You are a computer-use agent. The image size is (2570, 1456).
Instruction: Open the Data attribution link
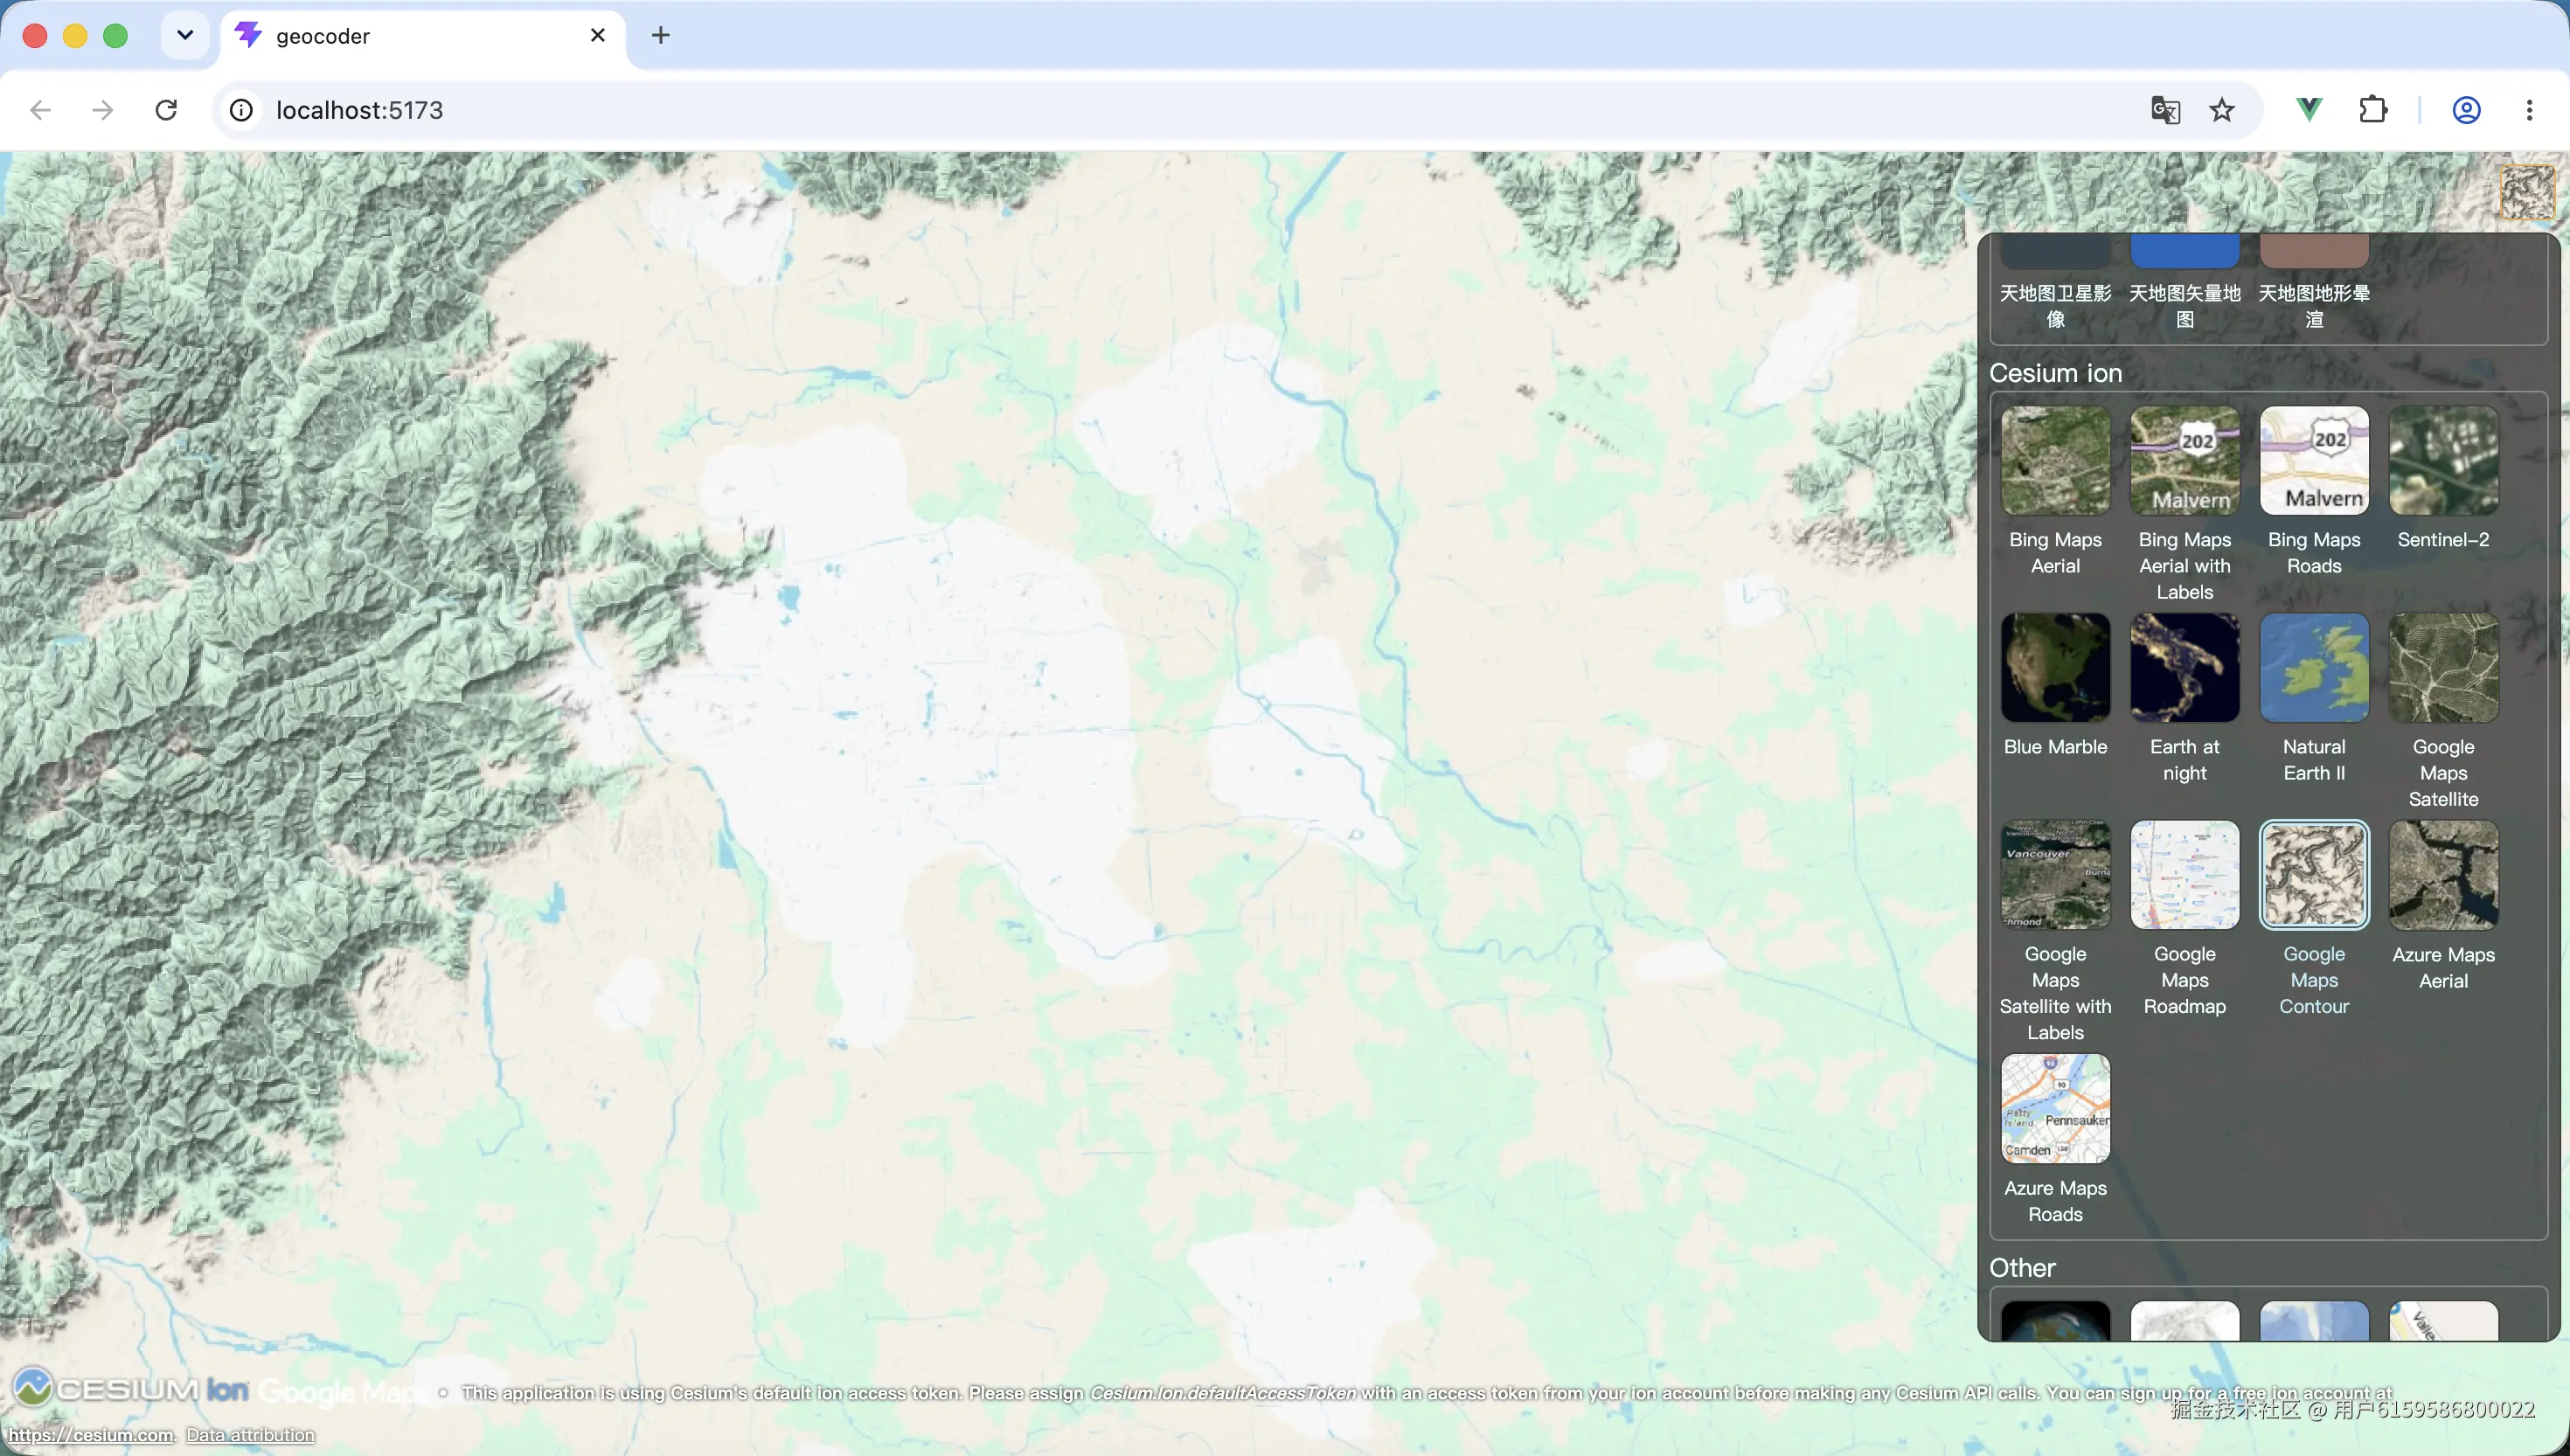(x=250, y=1435)
